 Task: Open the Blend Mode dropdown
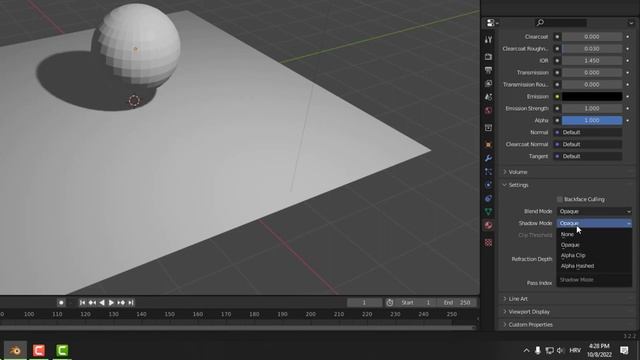594,211
